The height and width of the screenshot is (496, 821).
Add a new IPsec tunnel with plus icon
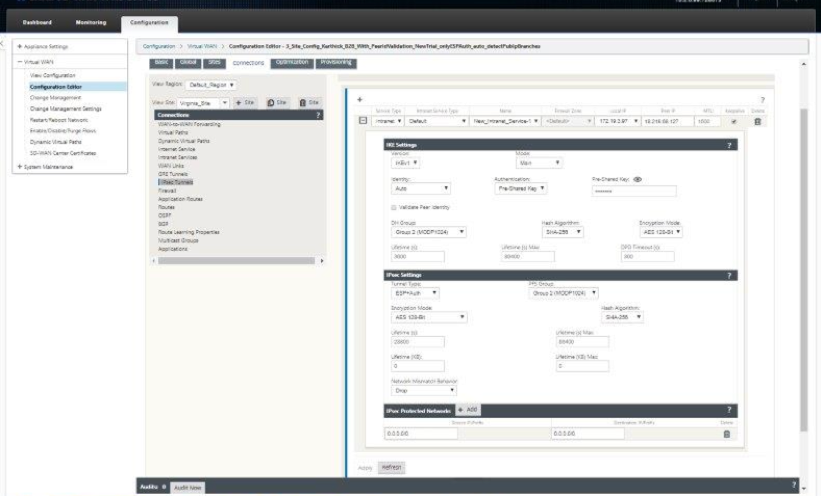(360, 100)
